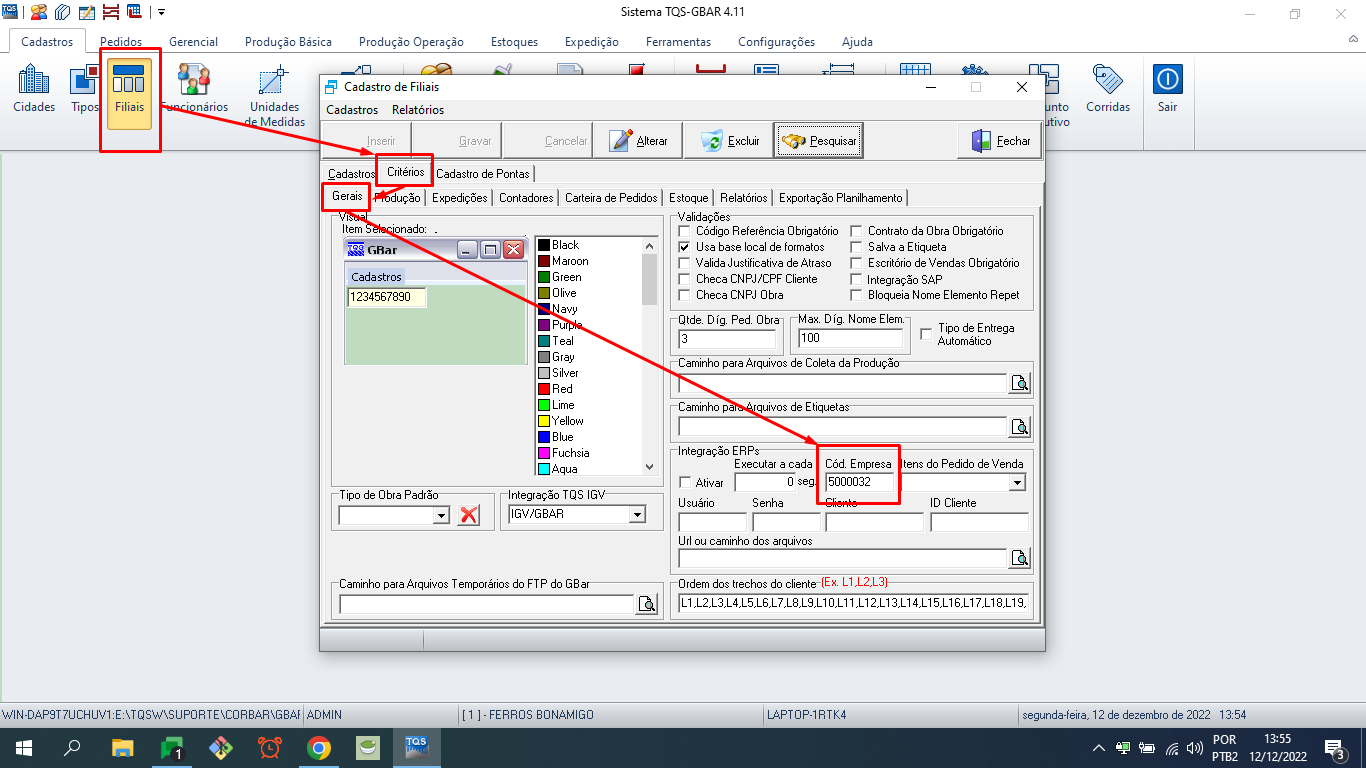Image resolution: width=1366 pixels, height=768 pixels.
Task: Click the Corridas tag icon
Action: point(1107,88)
